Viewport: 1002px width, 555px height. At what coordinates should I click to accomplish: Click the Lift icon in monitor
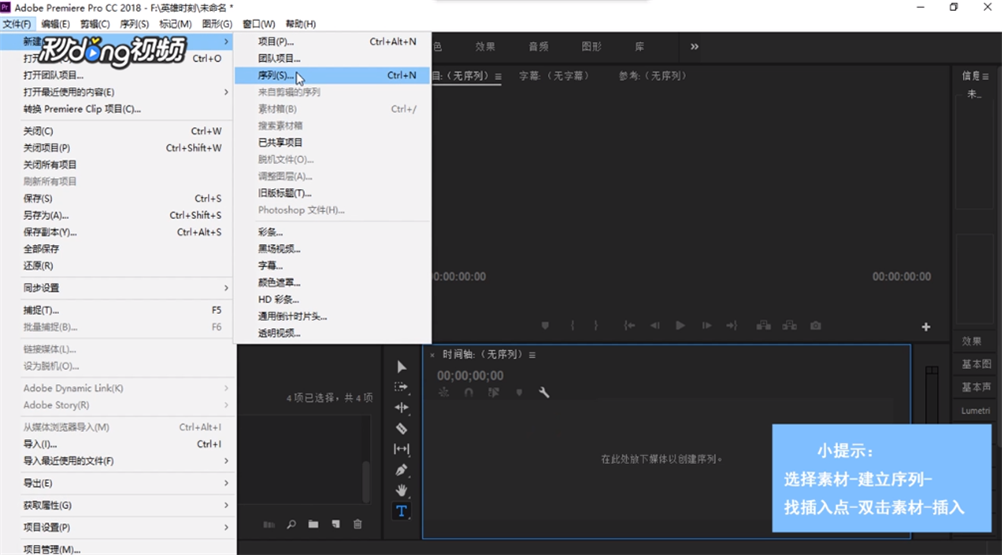tap(764, 326)
